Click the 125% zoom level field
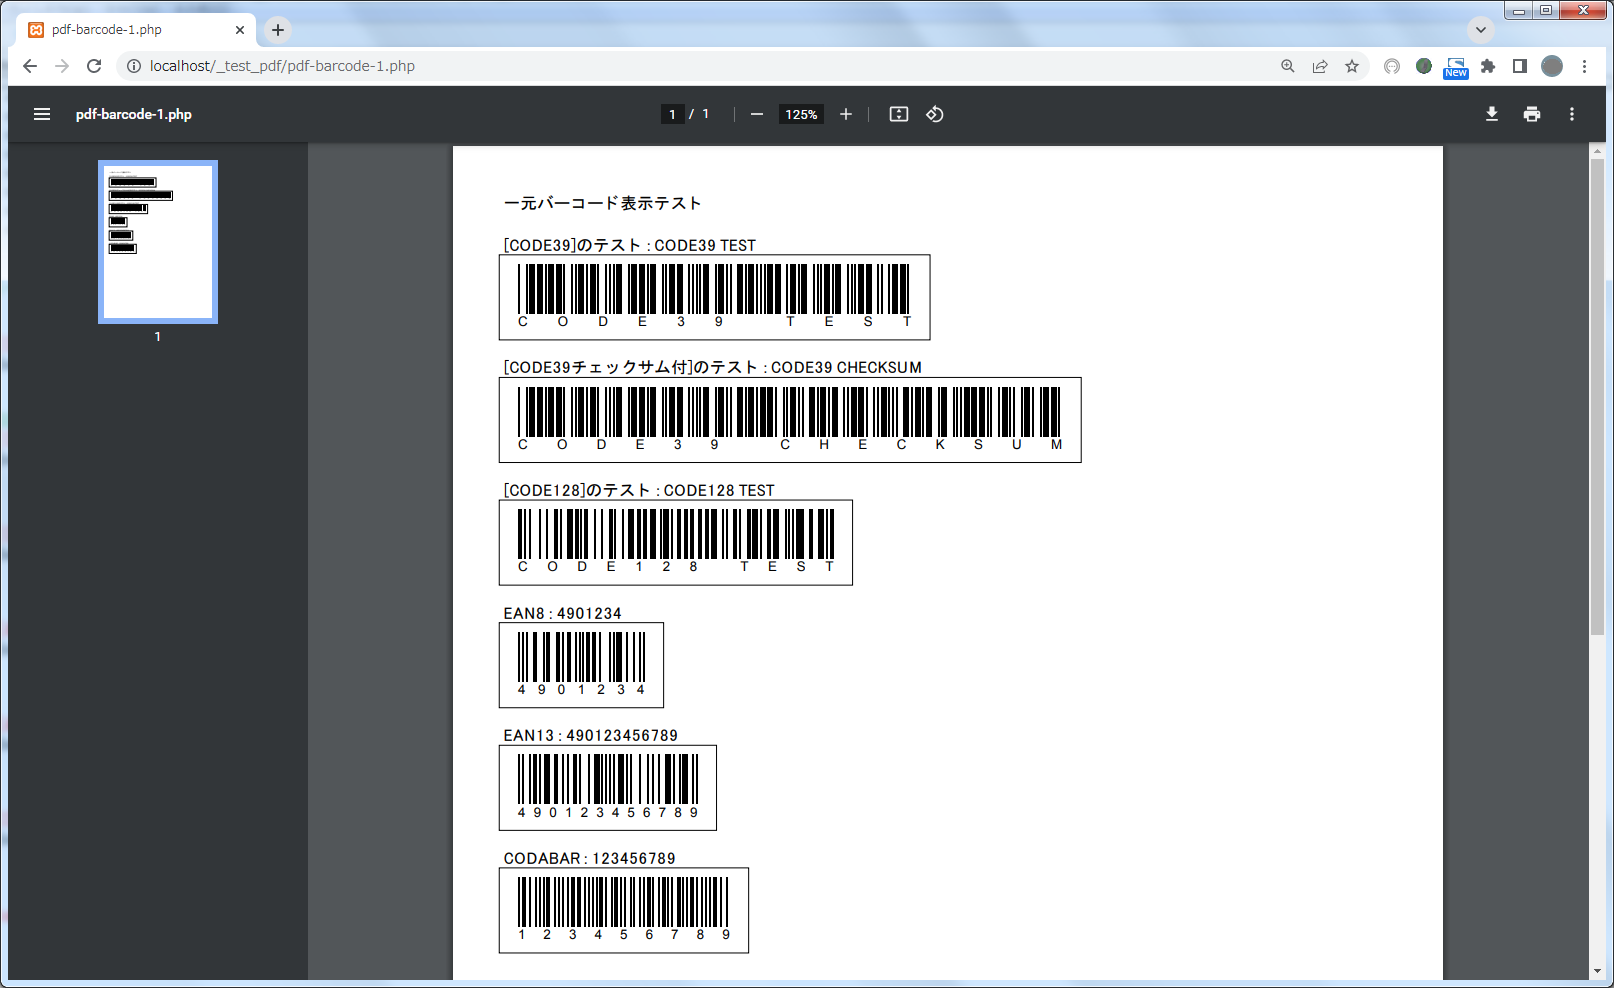This screenshot has height=988, width=1614. (801, 114)
